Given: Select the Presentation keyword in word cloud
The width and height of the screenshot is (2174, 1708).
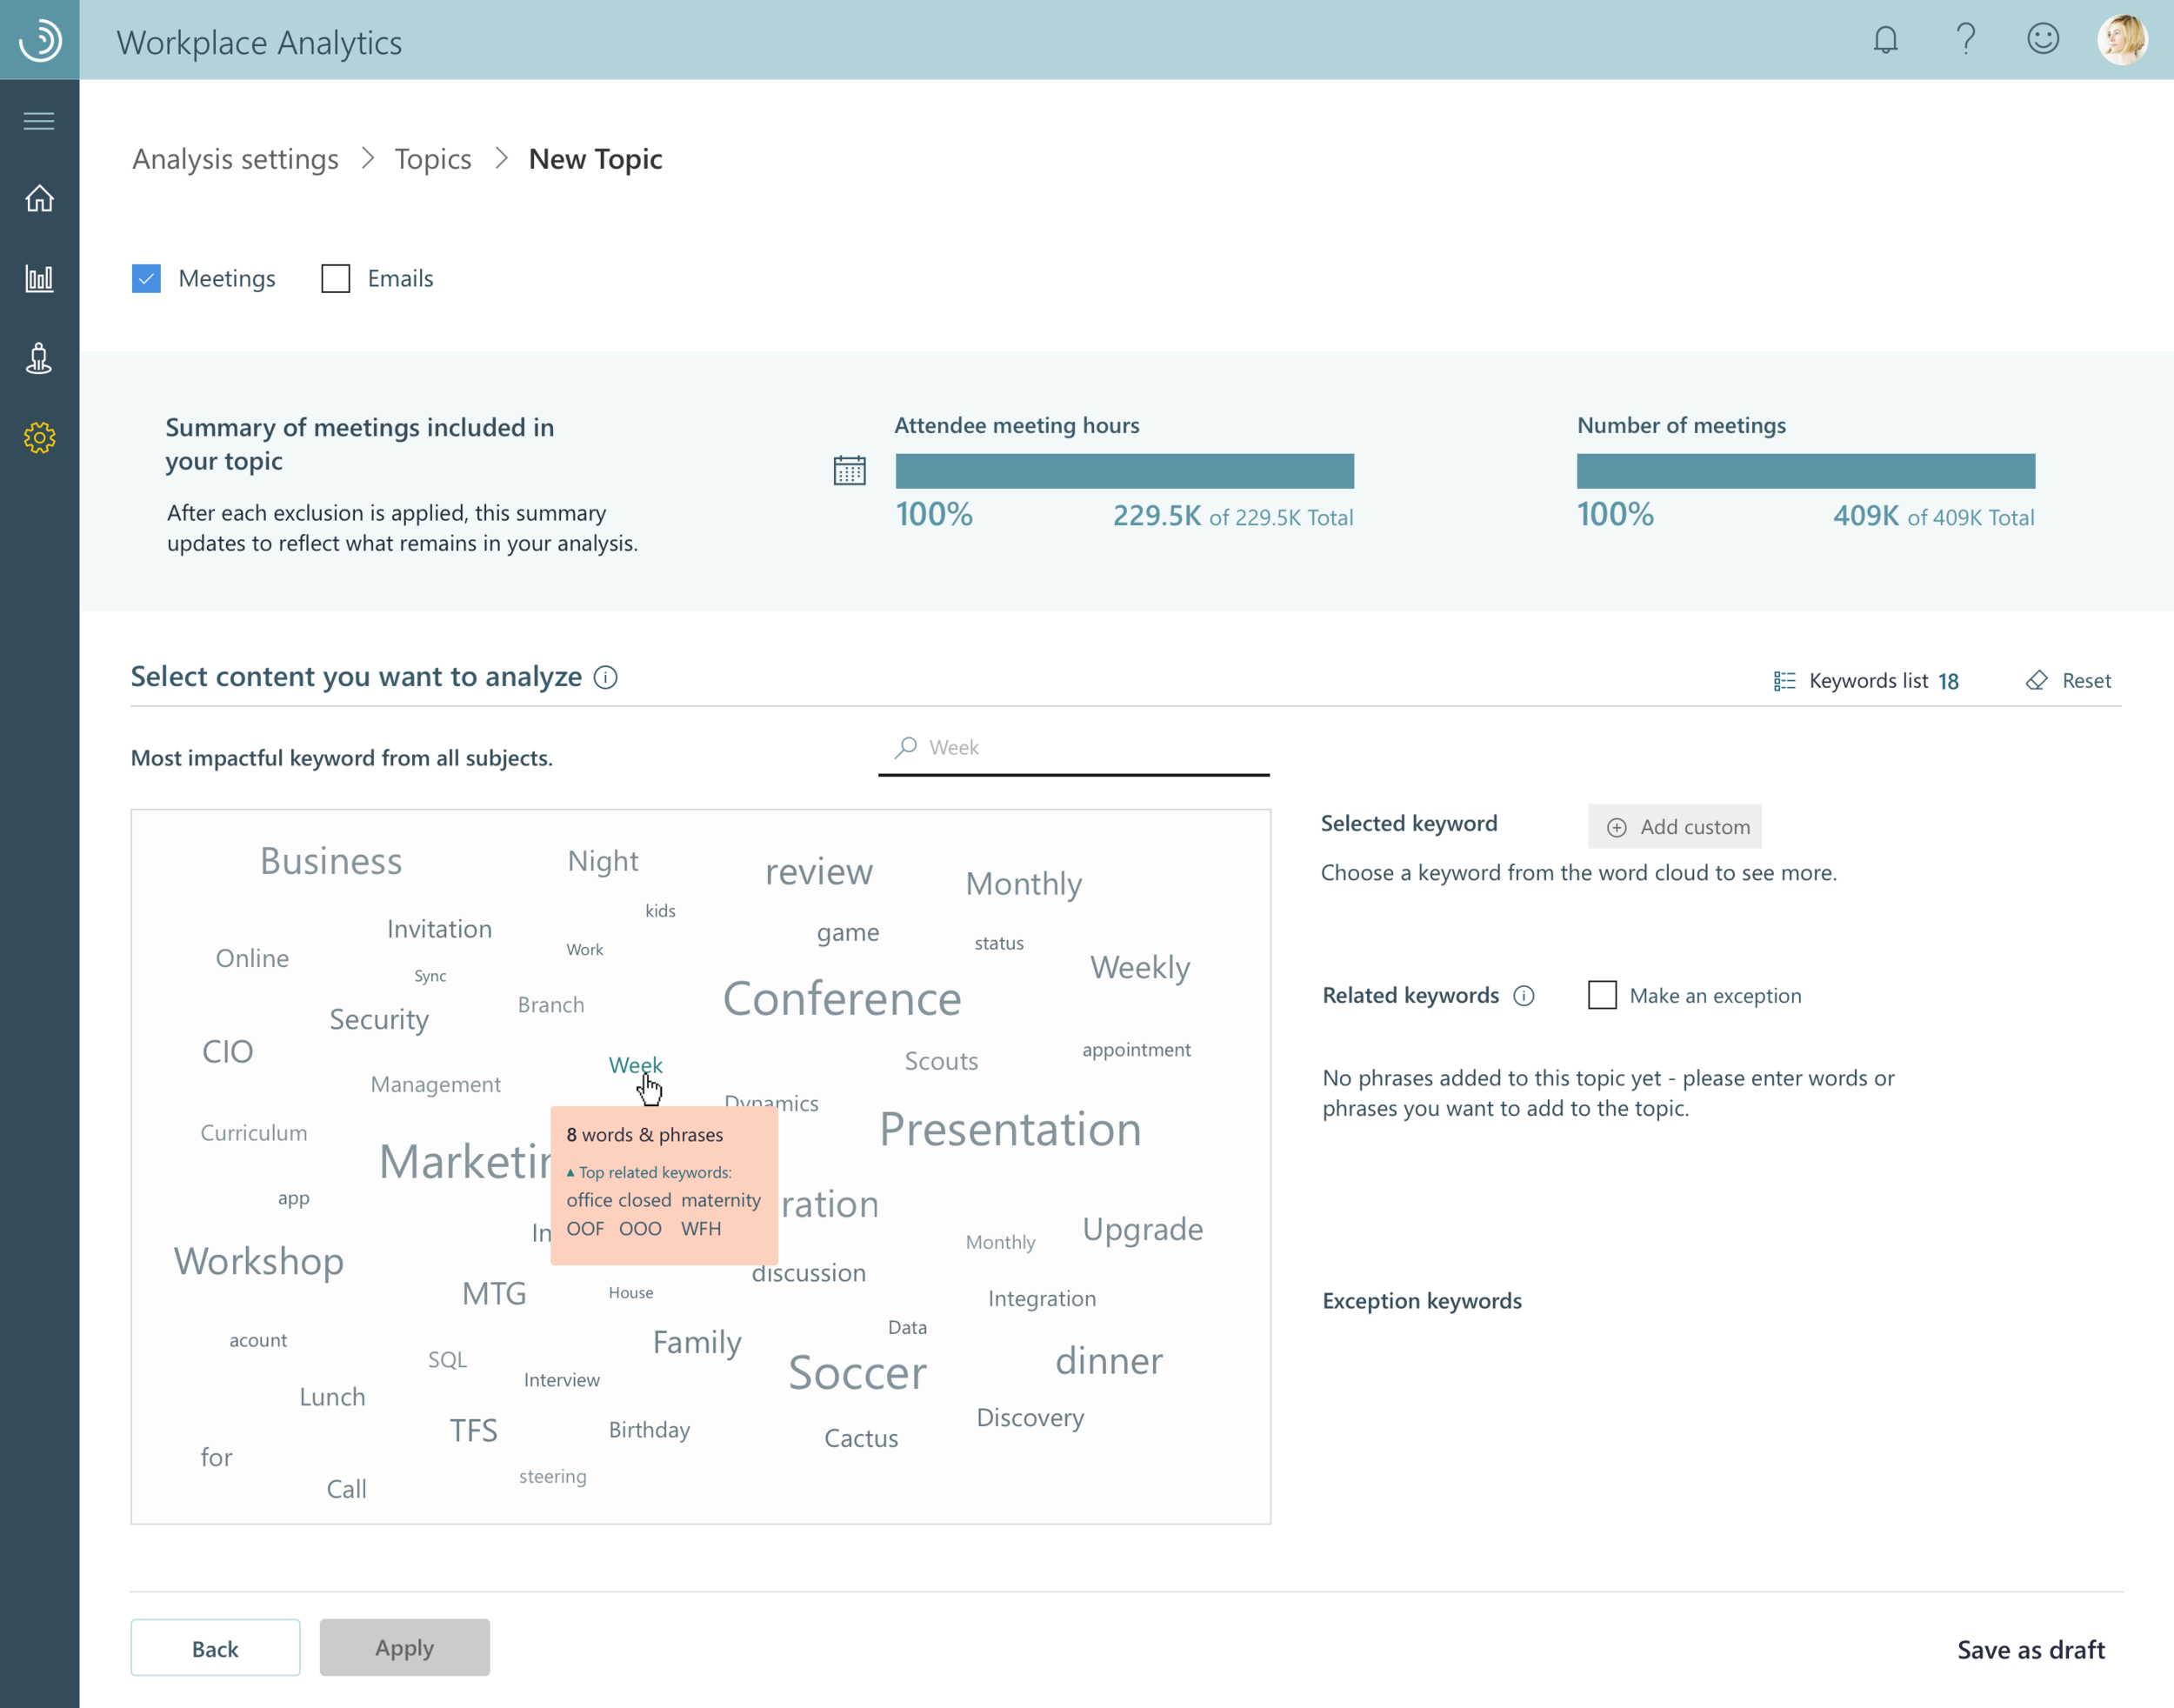Looking at the screenshot, I should click(1010, 1129).
